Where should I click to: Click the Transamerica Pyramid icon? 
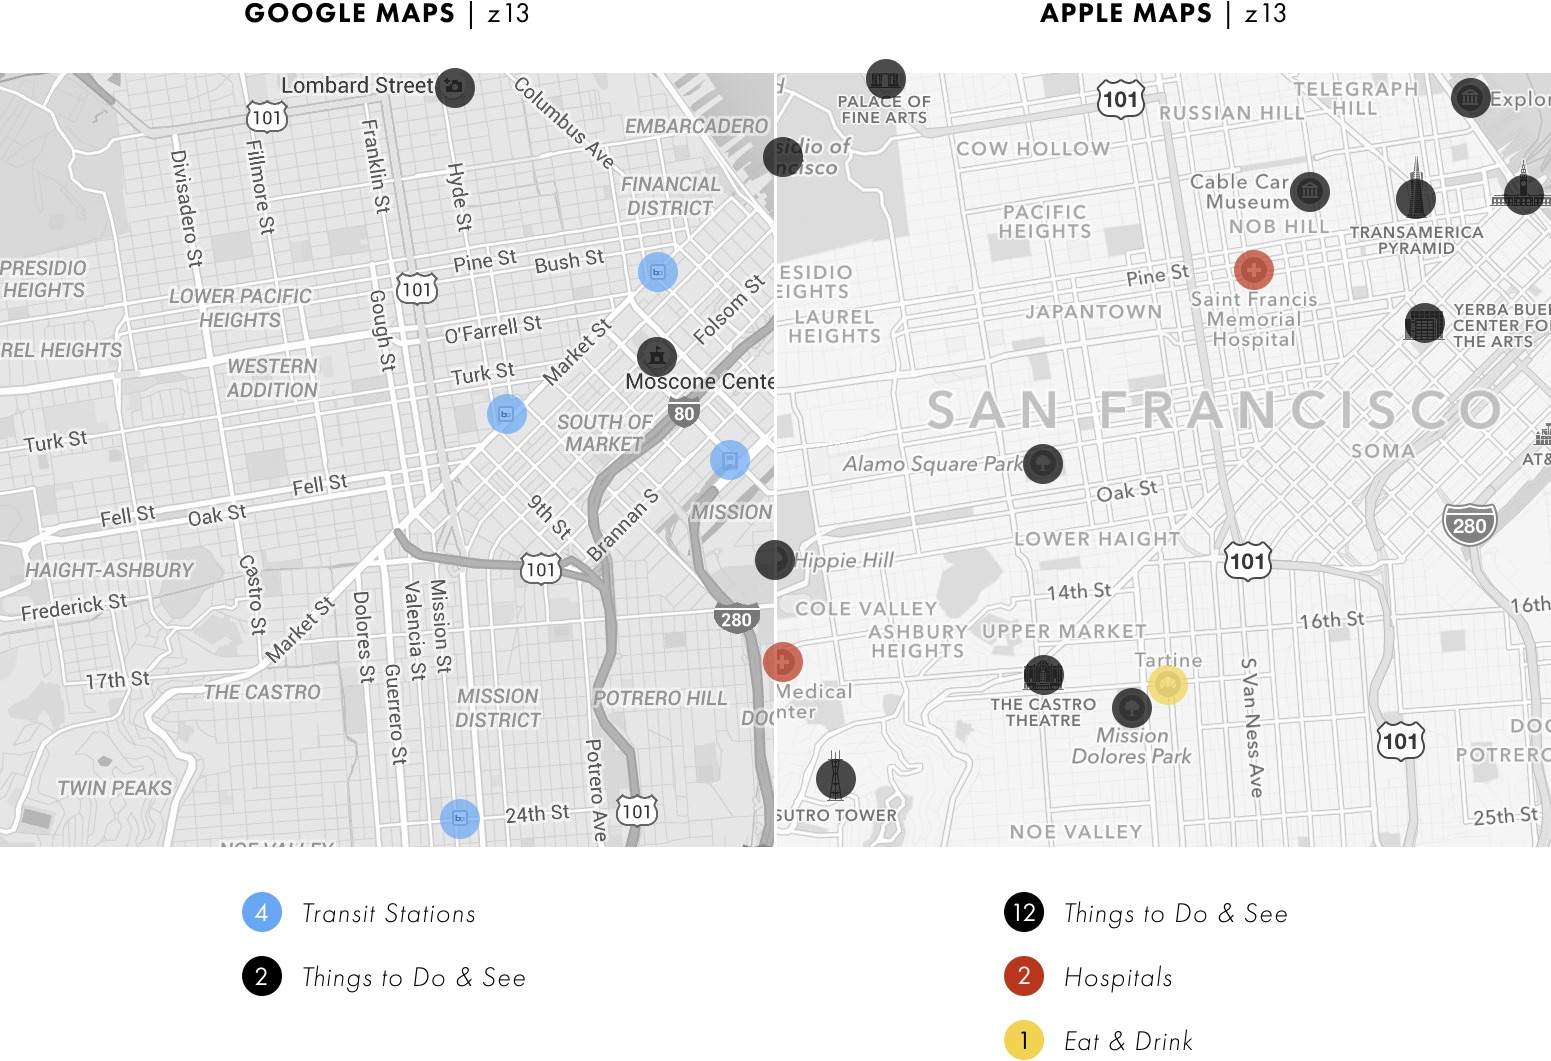pos(1415,197)
